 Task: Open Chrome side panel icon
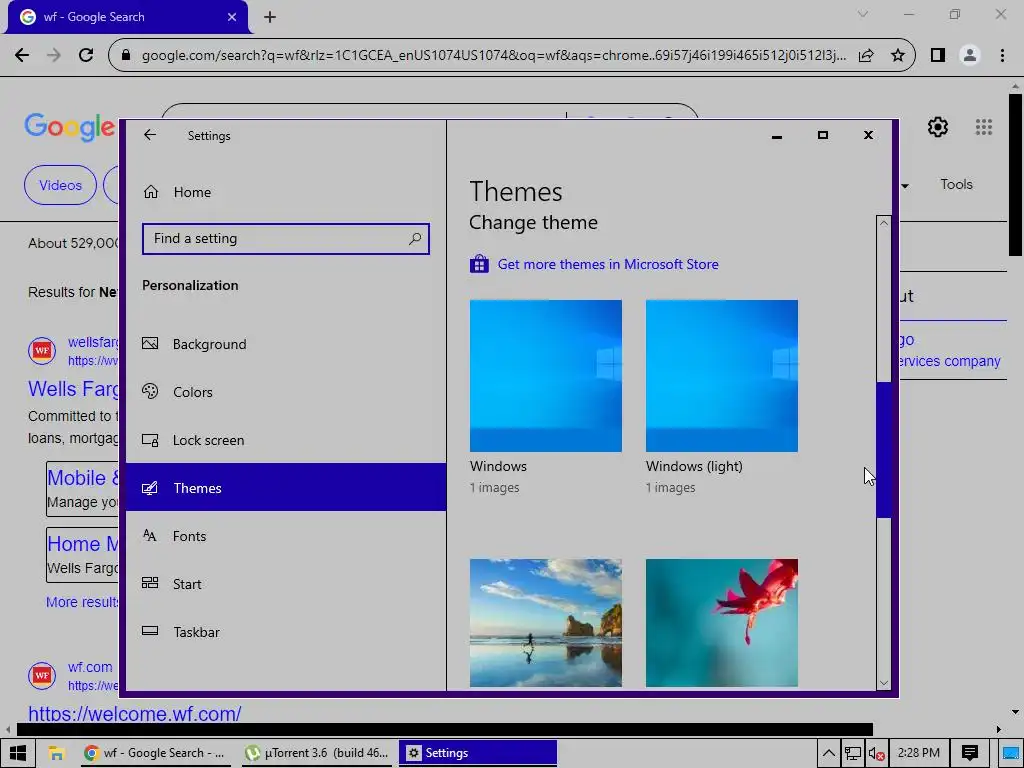pyautogui.click(x=938, y=56)
